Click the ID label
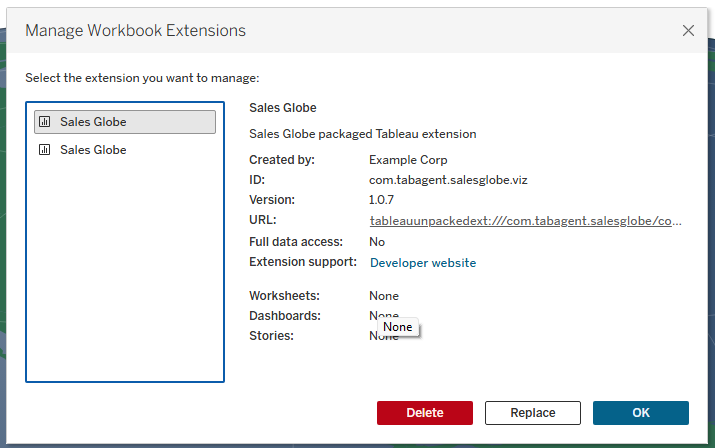The width and height of the screenshot is (715, 448). pos(257,180)
